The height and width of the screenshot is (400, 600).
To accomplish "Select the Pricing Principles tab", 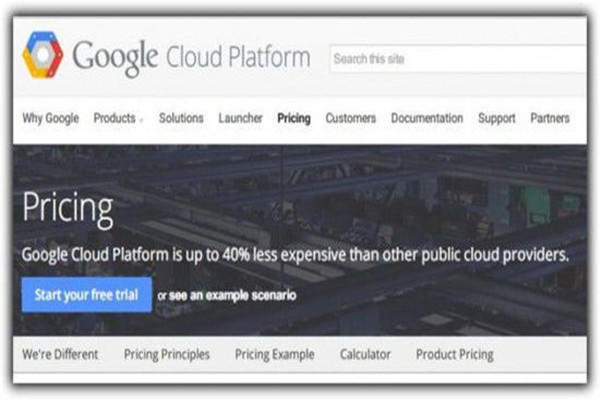I will point(167,354).
